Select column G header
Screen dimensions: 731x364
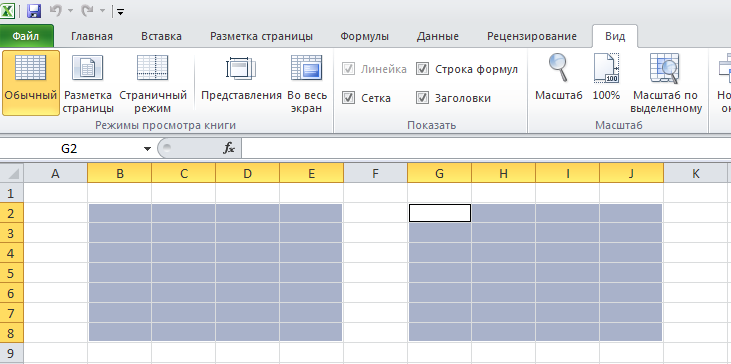(x=439, y=173)
